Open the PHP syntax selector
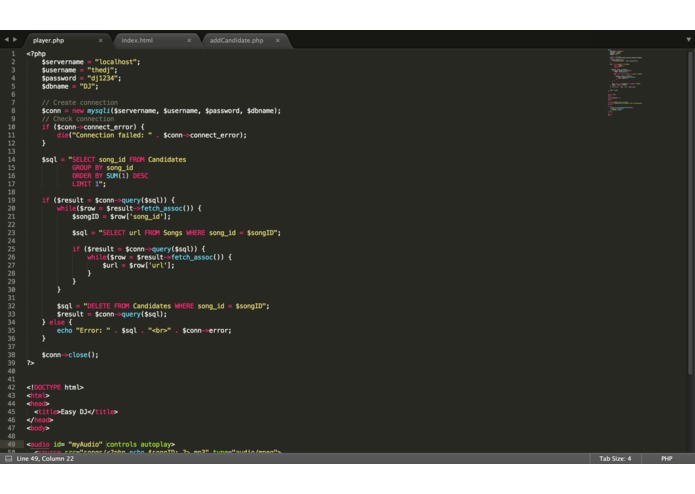Viewport: 695px width, 494px height. 667,459
